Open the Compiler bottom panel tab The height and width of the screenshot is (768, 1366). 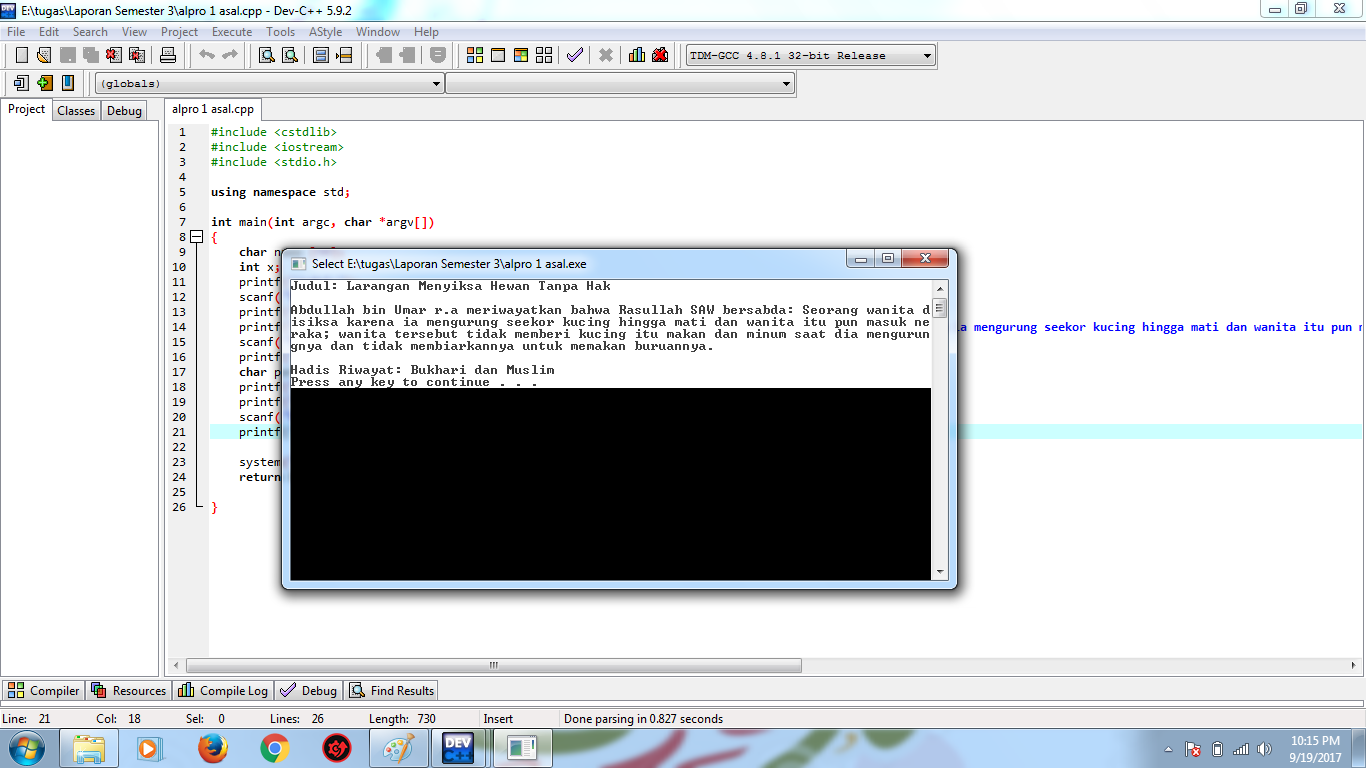click(x=44, y=690)
